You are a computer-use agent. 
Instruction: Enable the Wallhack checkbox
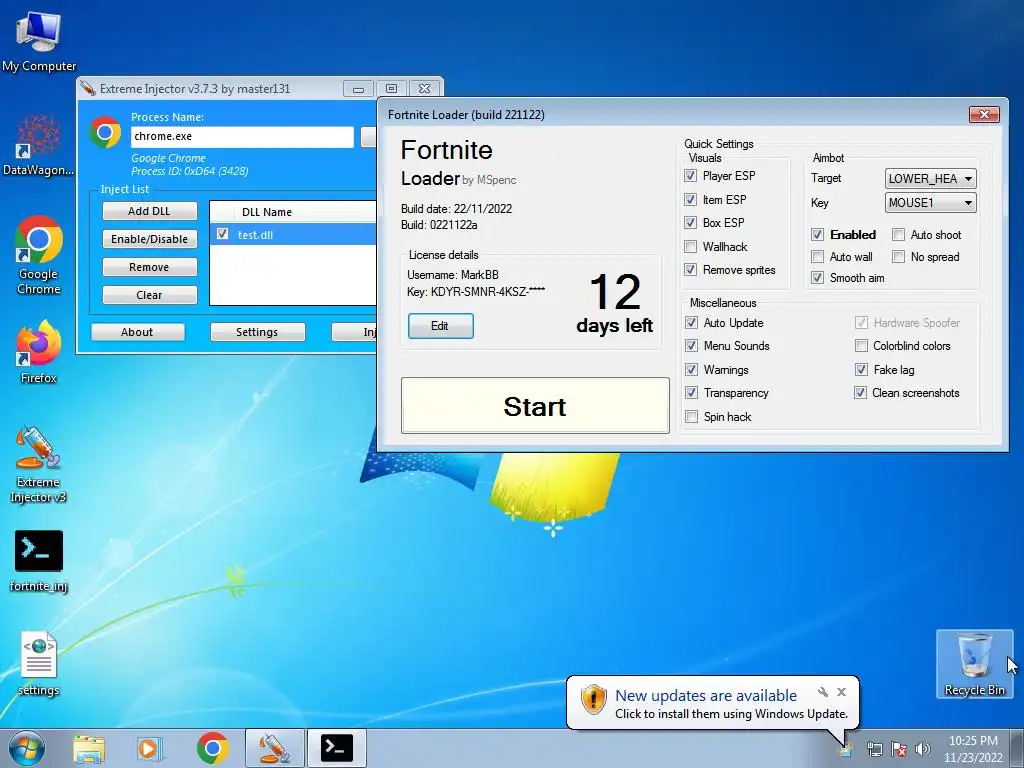pyautogui.click(x=690, y=246)
